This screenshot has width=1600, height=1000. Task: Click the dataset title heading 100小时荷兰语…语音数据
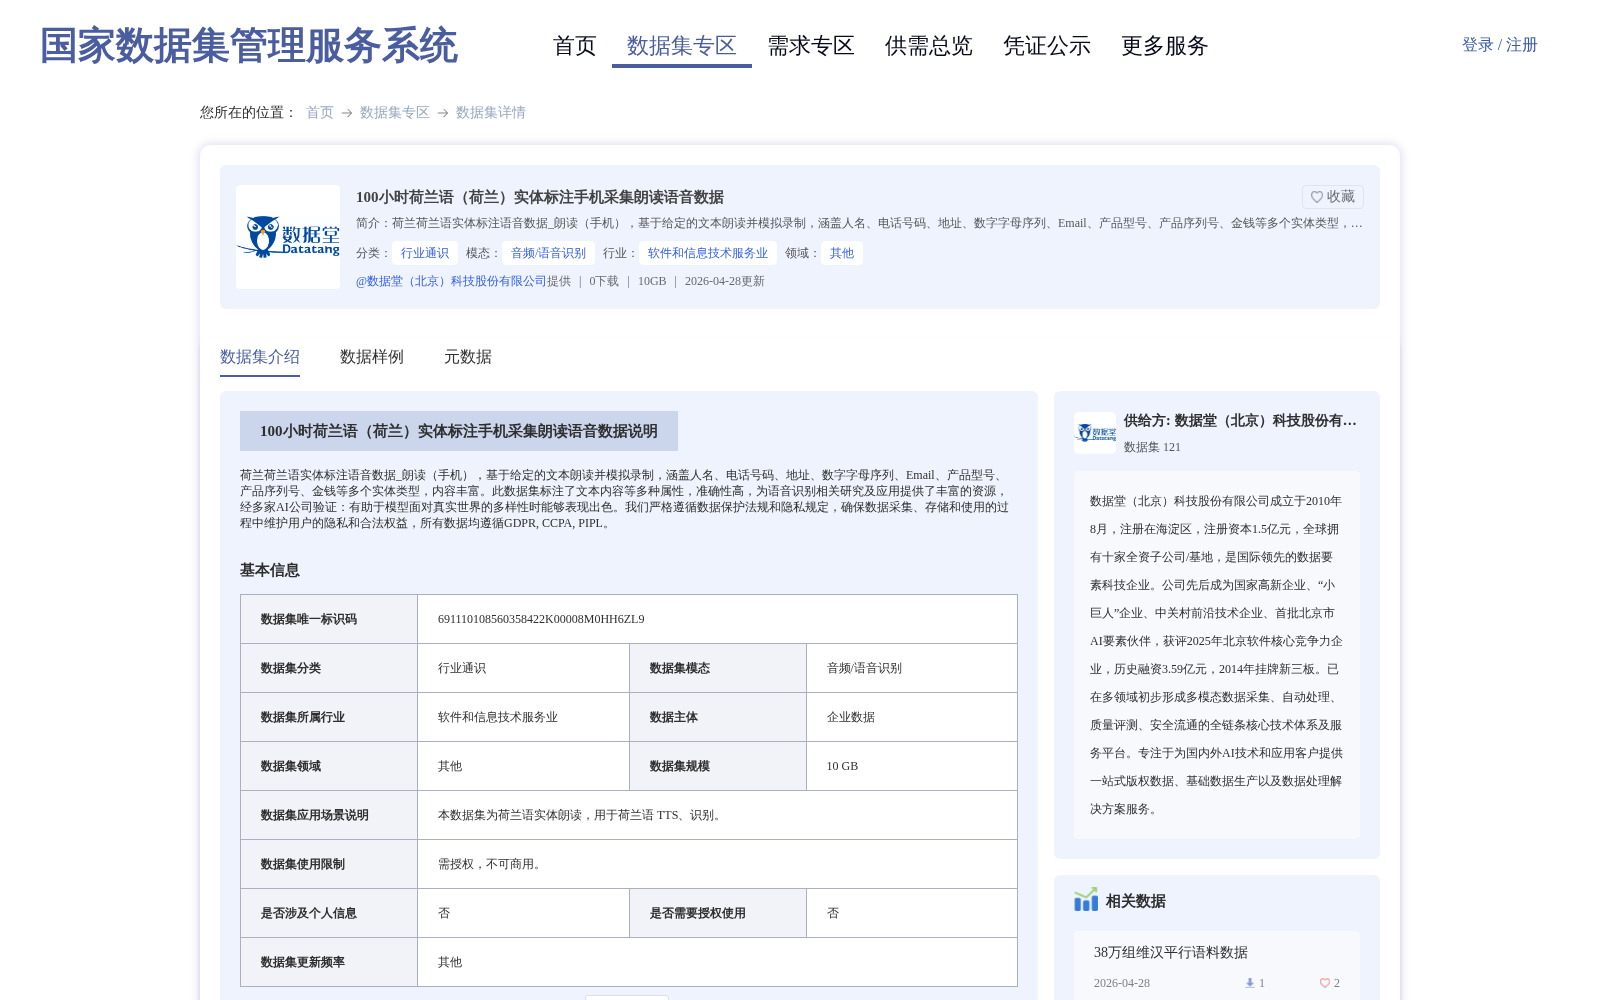click(540, 197)
